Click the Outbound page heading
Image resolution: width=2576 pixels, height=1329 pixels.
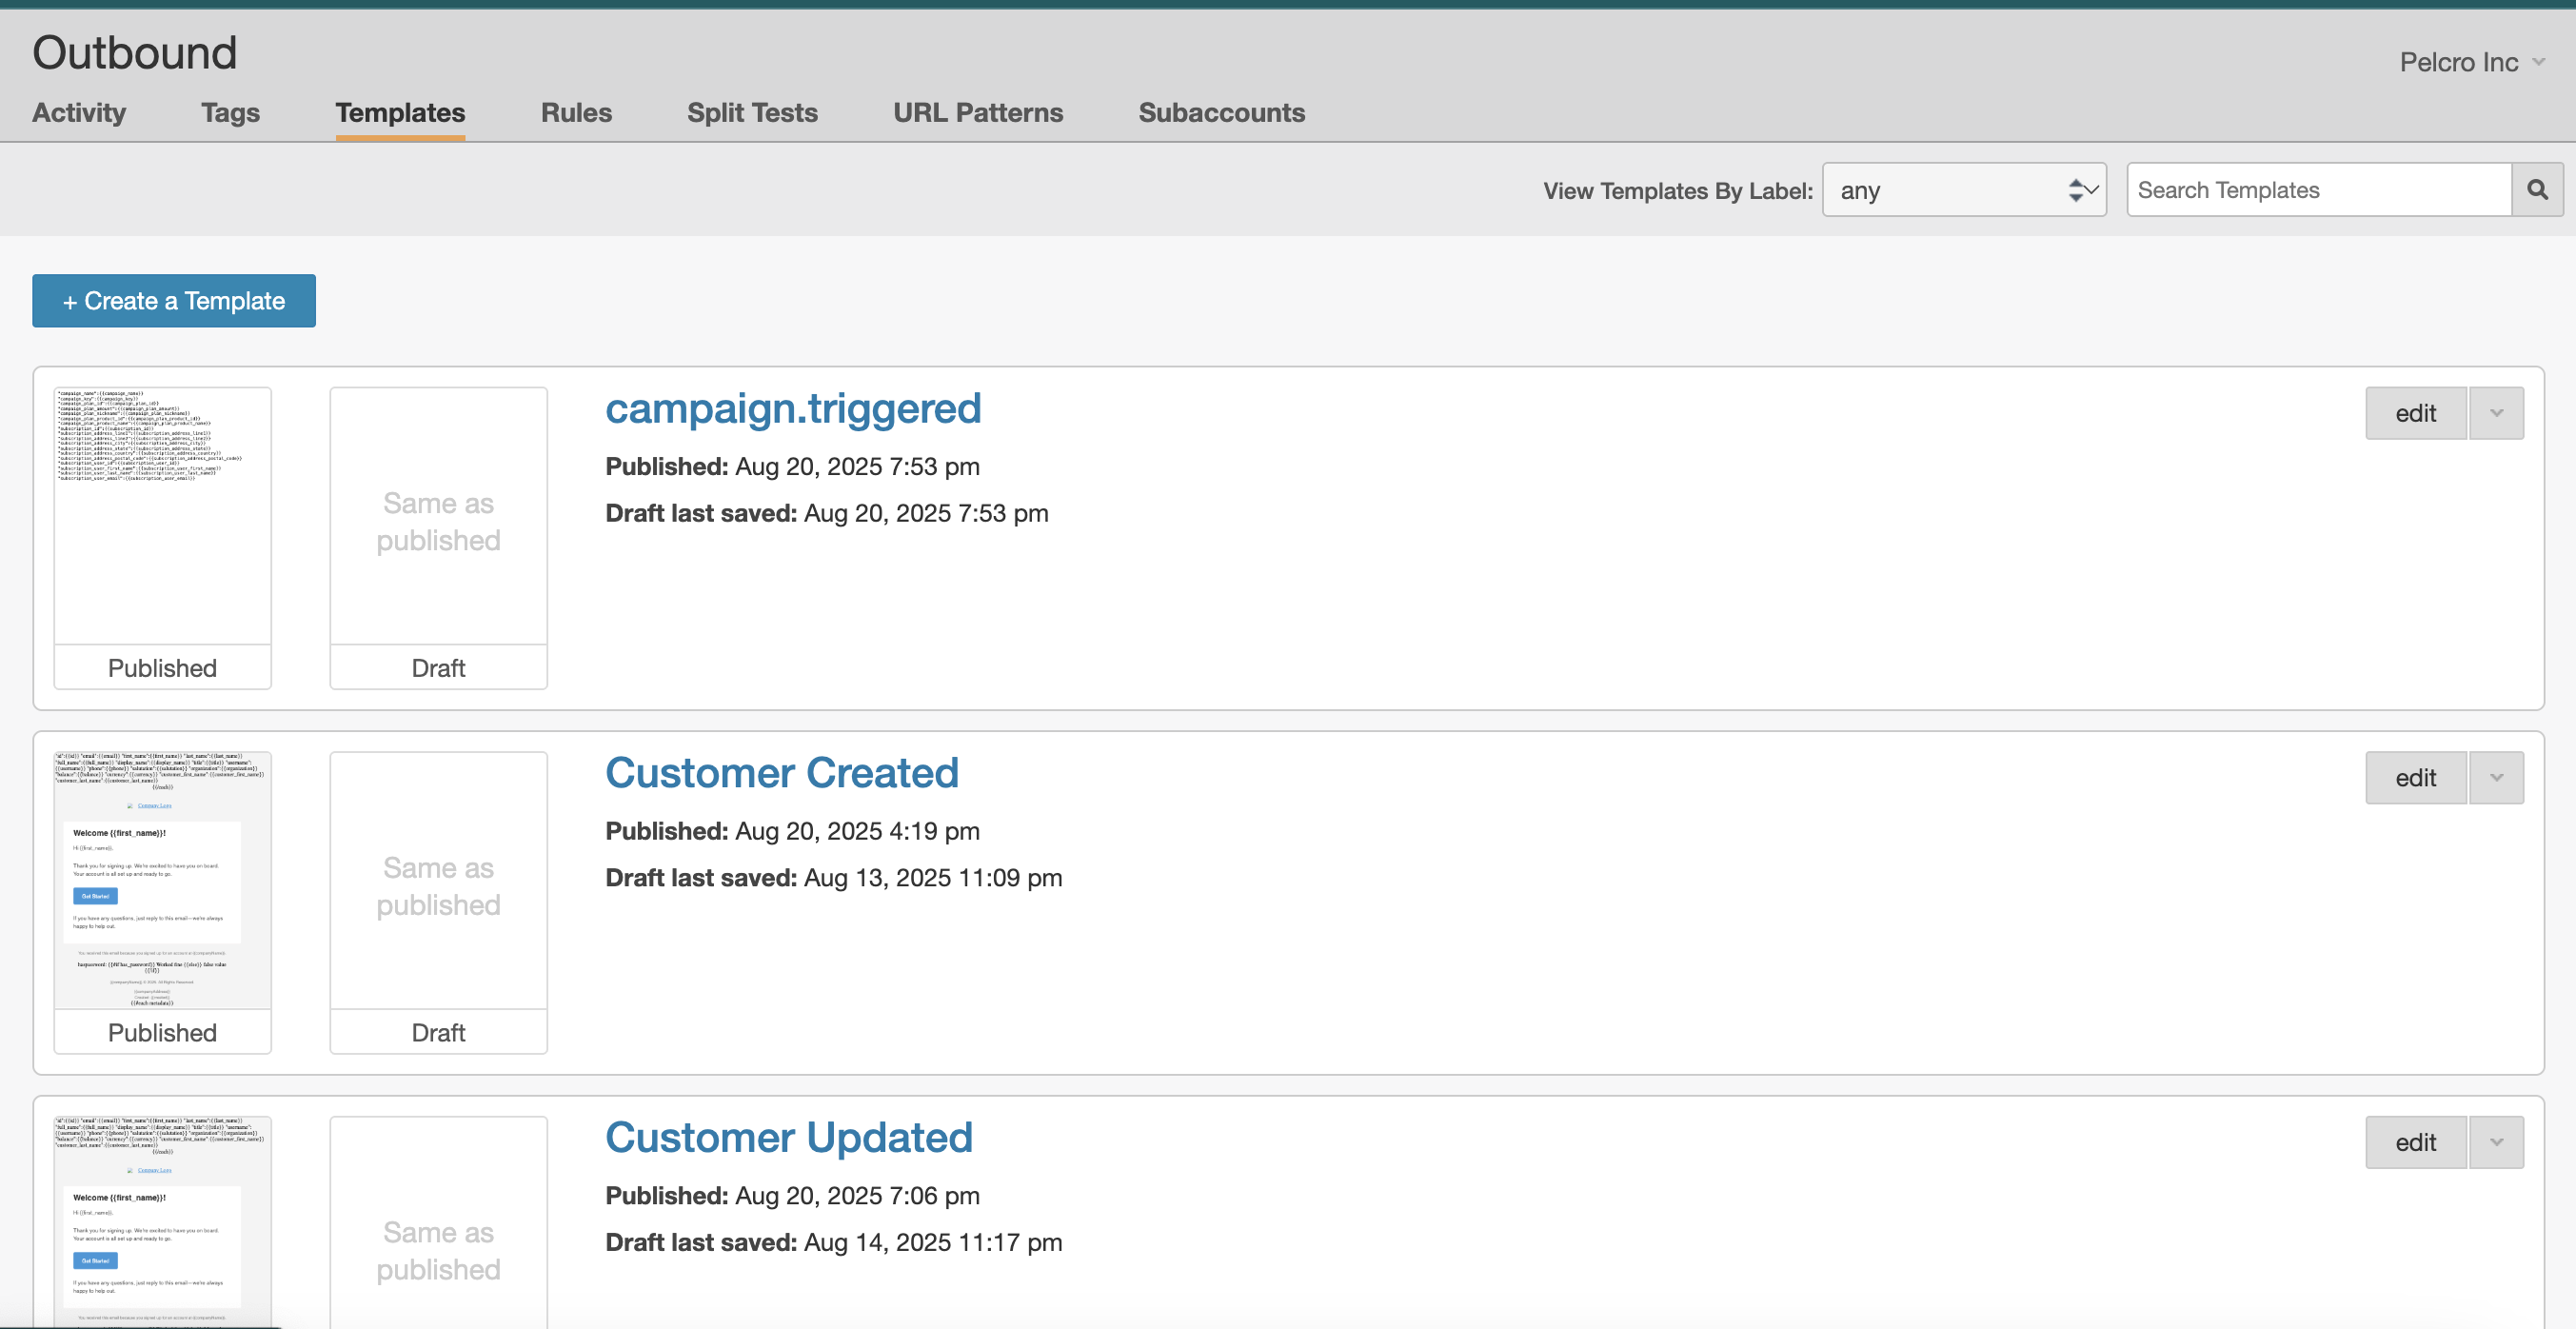tap(135, 53)
